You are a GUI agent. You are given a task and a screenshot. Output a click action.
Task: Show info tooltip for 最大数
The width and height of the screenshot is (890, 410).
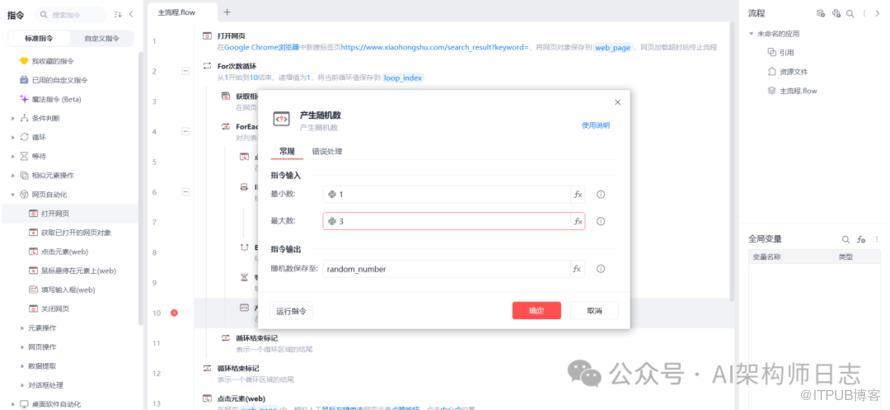tap(601, 221)
